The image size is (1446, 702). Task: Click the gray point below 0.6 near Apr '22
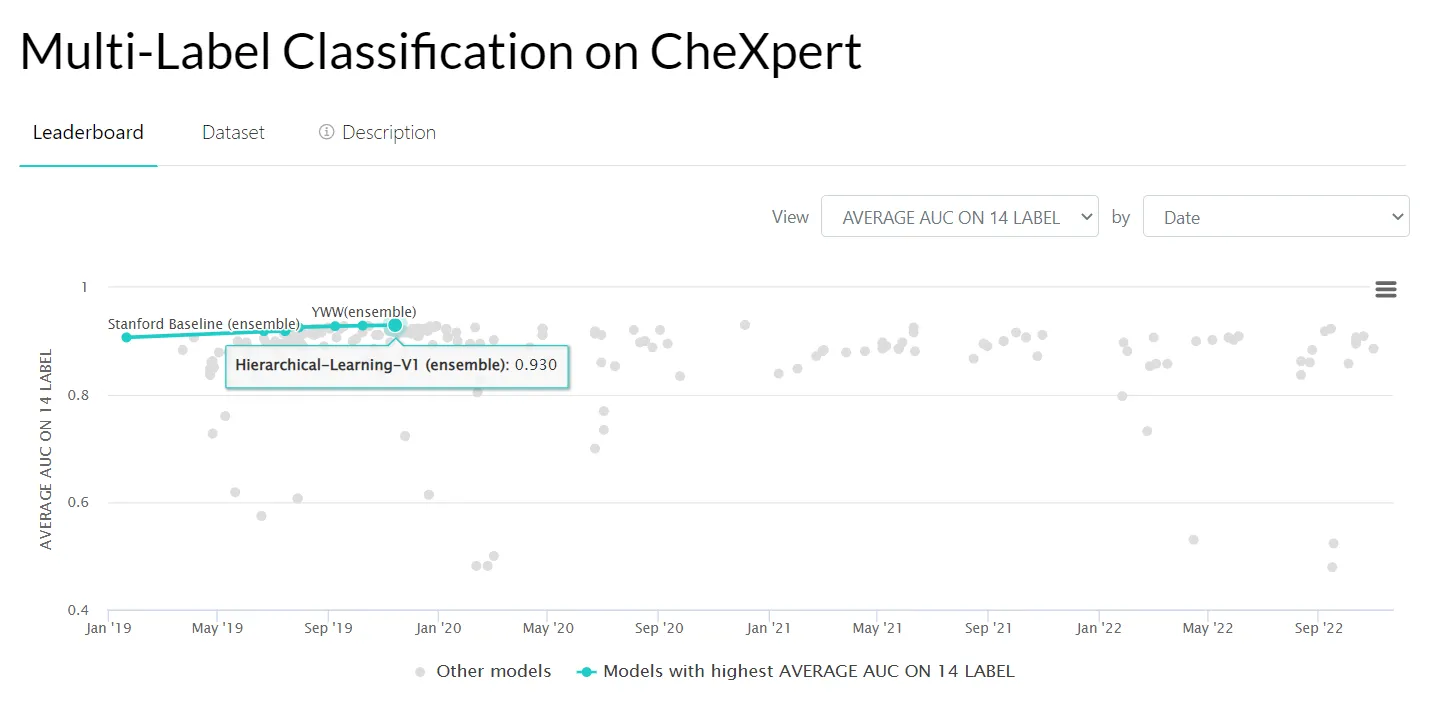pos(1193,539)
